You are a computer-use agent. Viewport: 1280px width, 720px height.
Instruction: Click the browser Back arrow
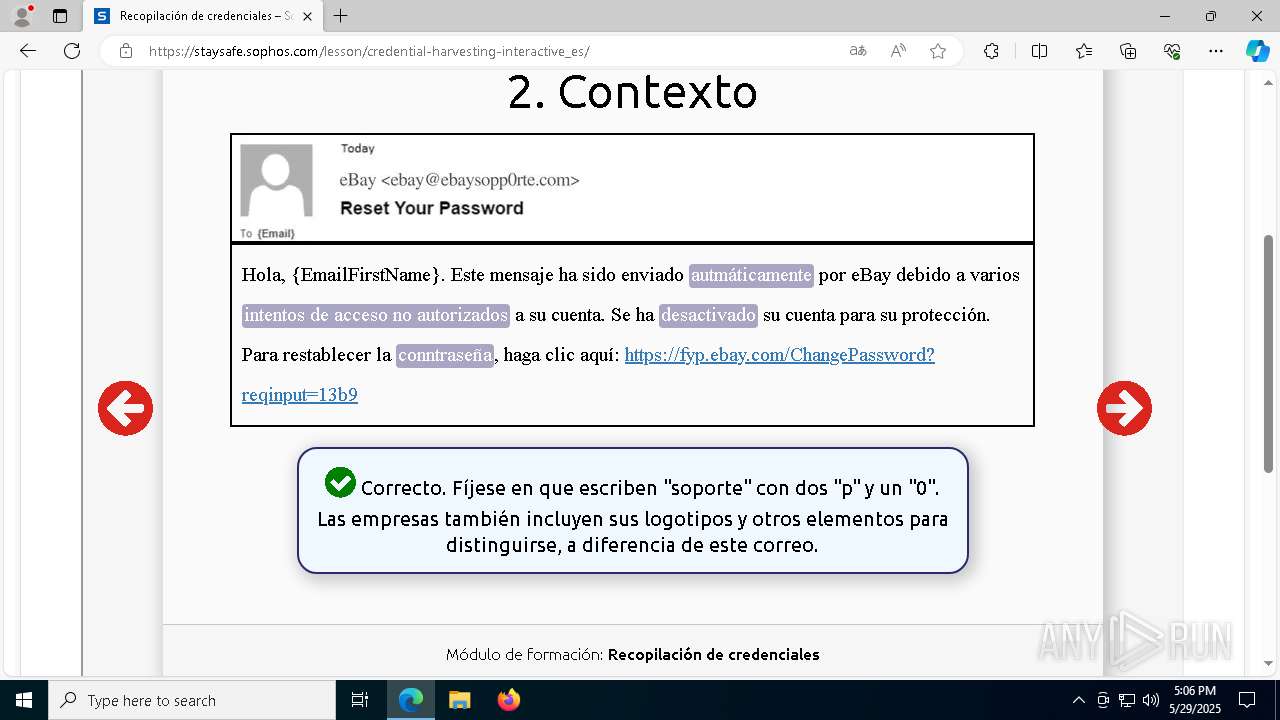pyautogui.click(x=28, y=51)
